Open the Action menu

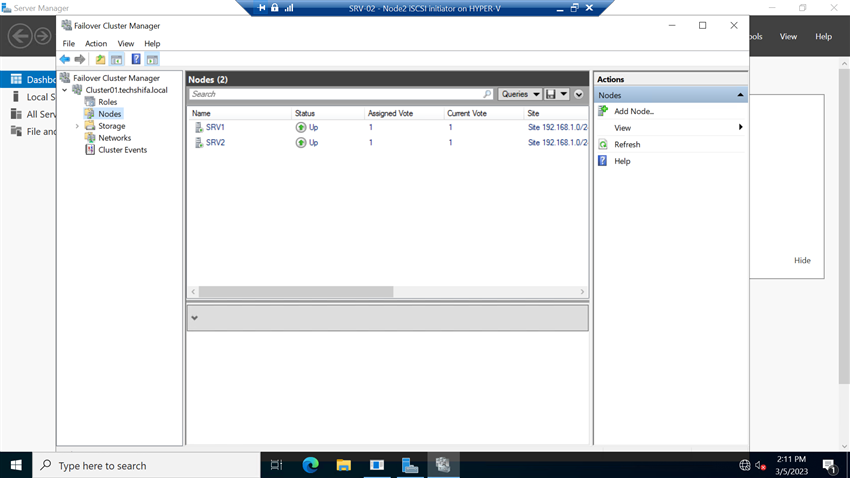coord(96,43)
